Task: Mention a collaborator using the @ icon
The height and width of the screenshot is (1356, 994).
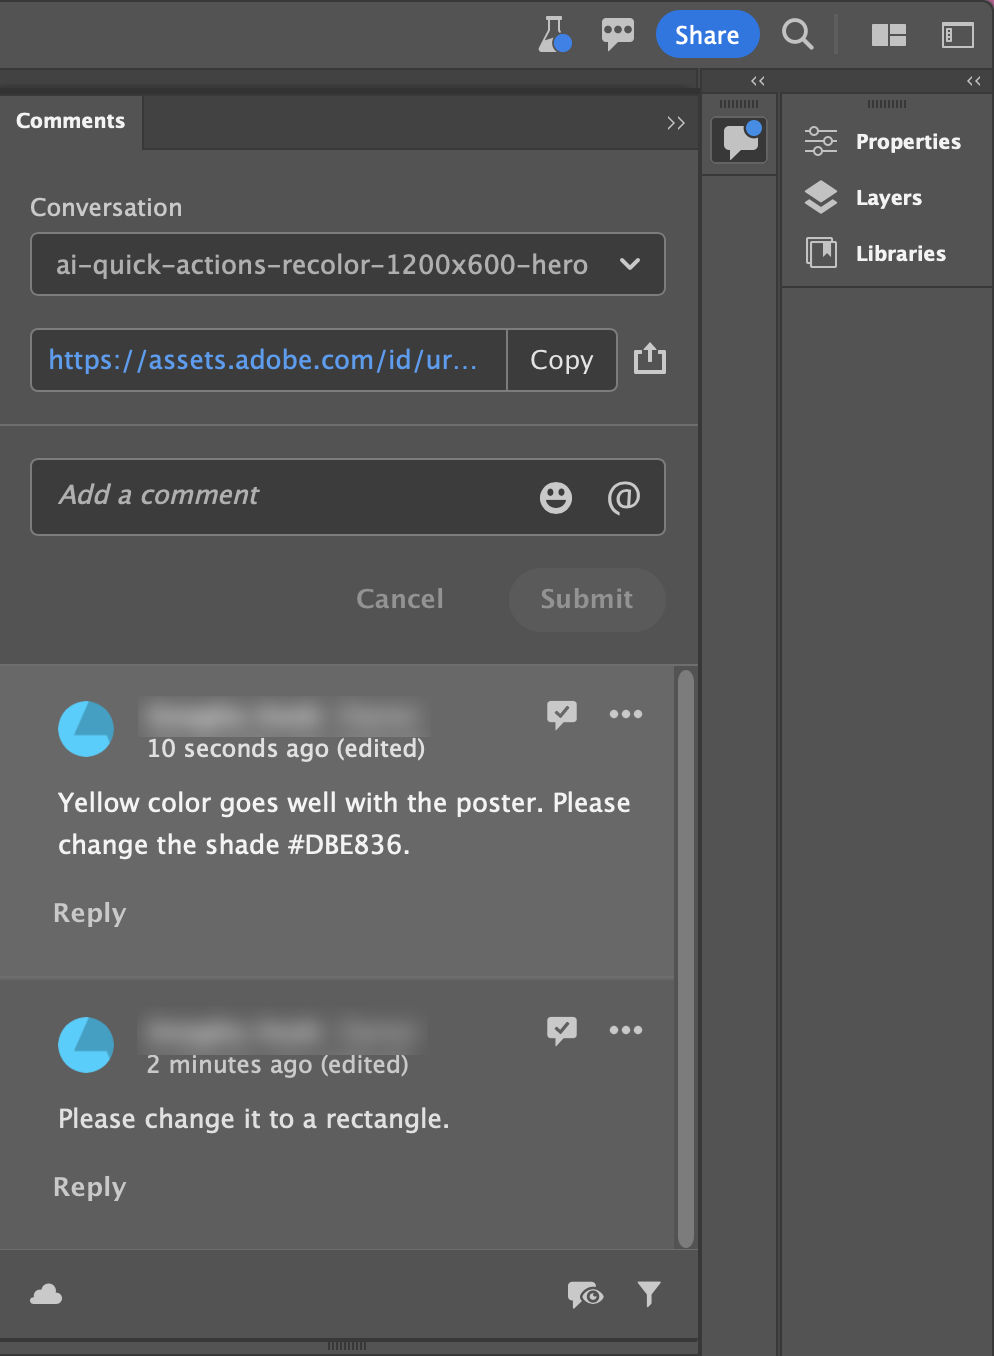Action: (624, 497)
